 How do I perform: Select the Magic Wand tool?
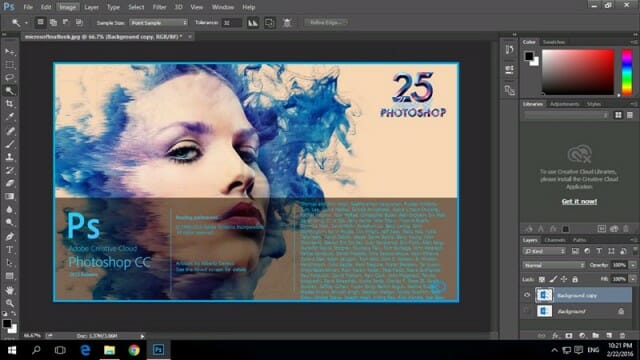pos(9,91)
